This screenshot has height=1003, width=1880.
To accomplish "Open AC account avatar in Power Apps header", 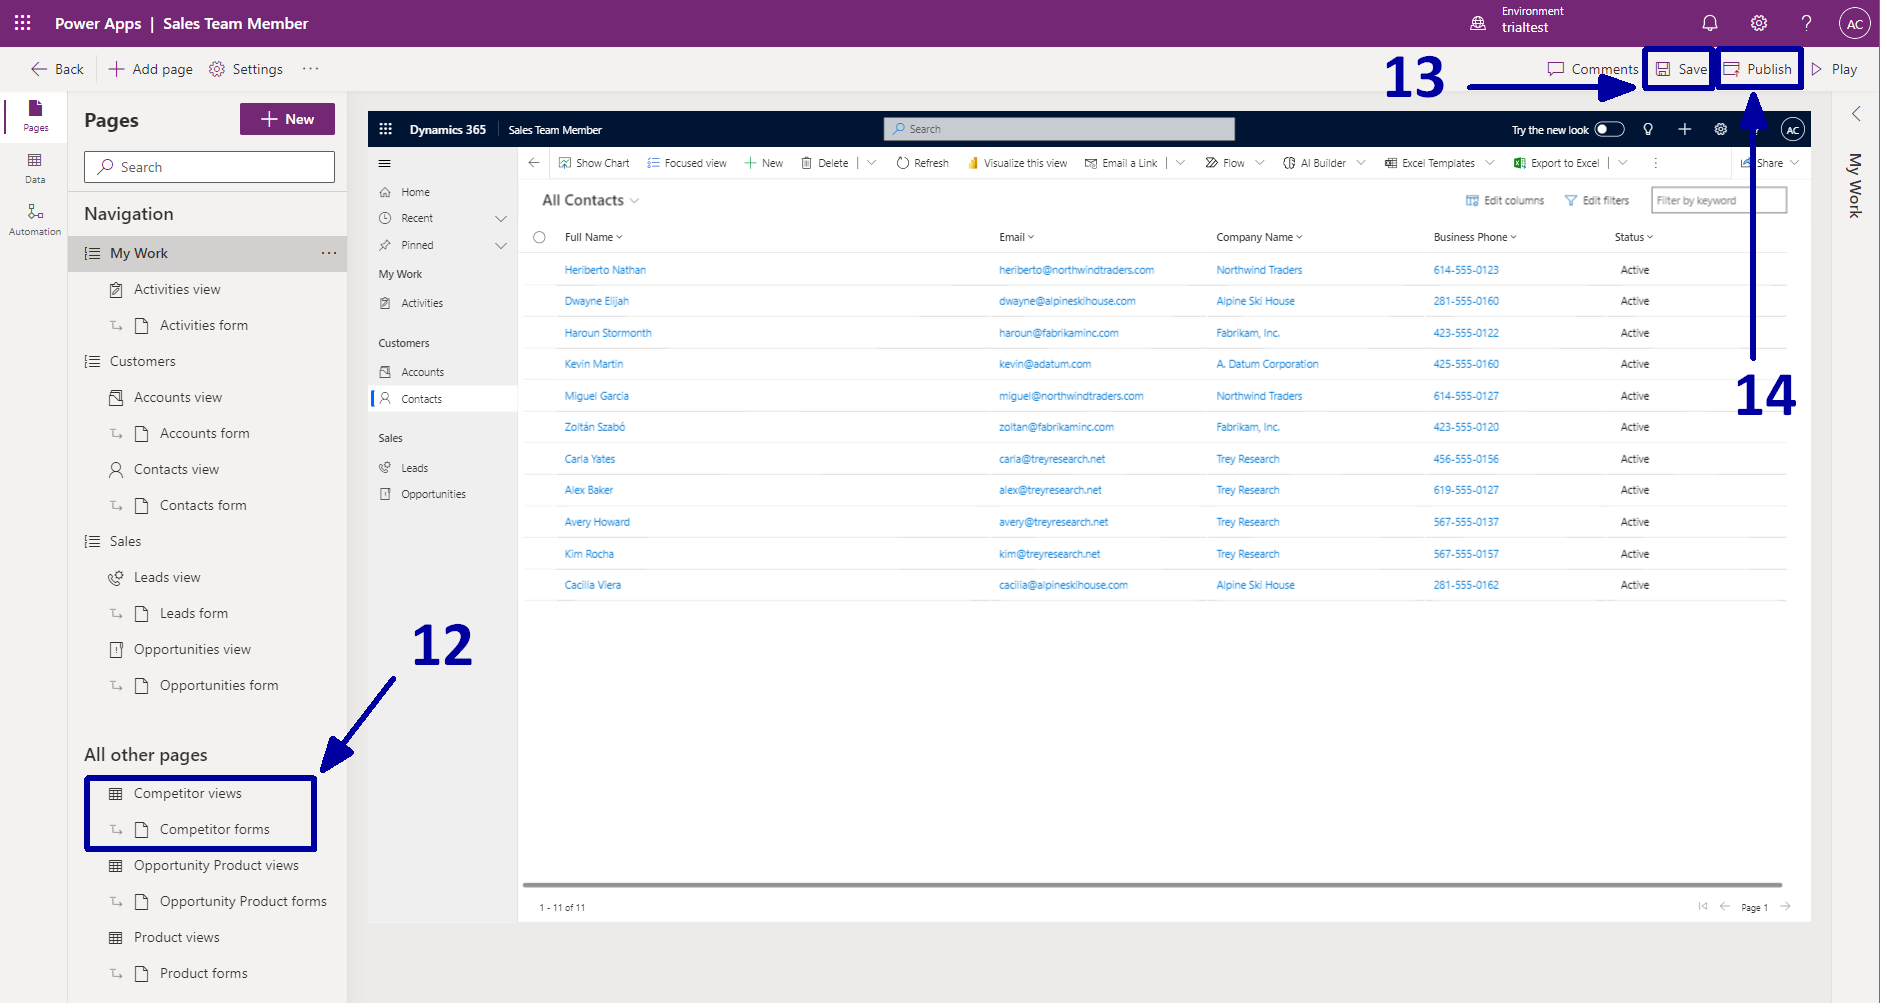I will pyautogui.click(x=1855, y=23).
